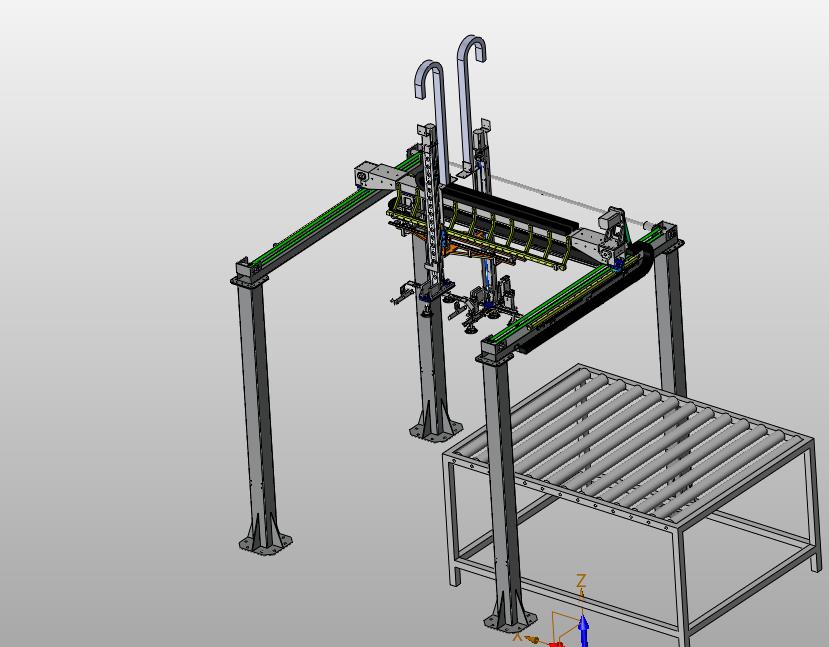Select the orange X-axis arrowhead of the triad
Image resolution: width=829 pixels, height=647 pixels.
click(532, 641)
